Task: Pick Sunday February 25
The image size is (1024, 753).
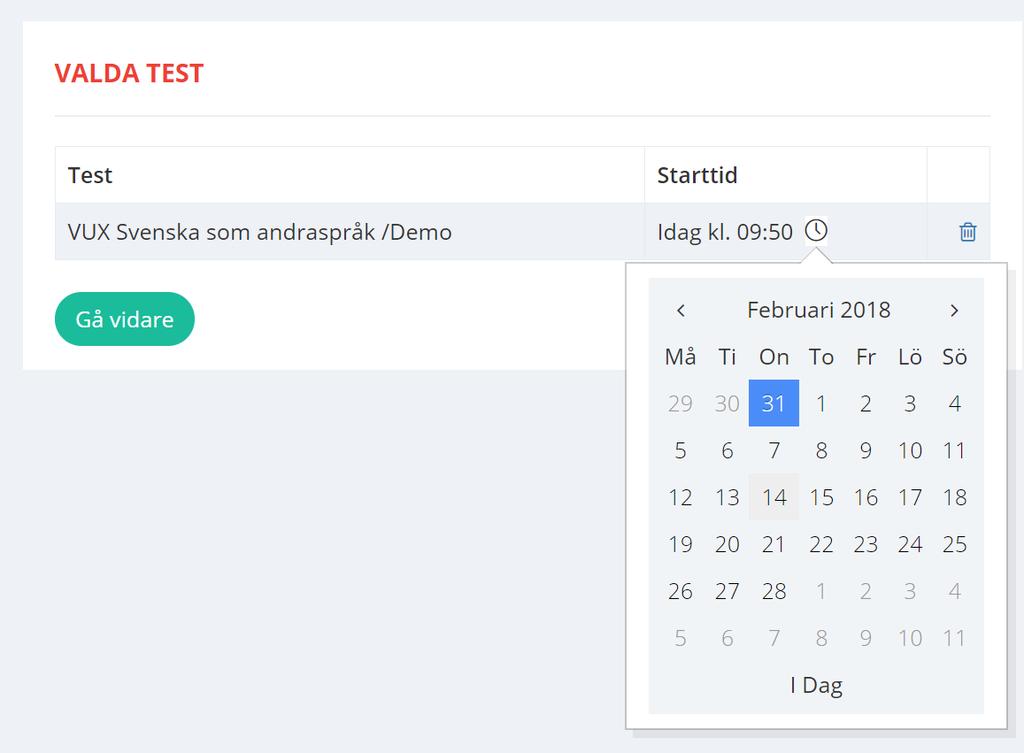Action: pos(954,544)
